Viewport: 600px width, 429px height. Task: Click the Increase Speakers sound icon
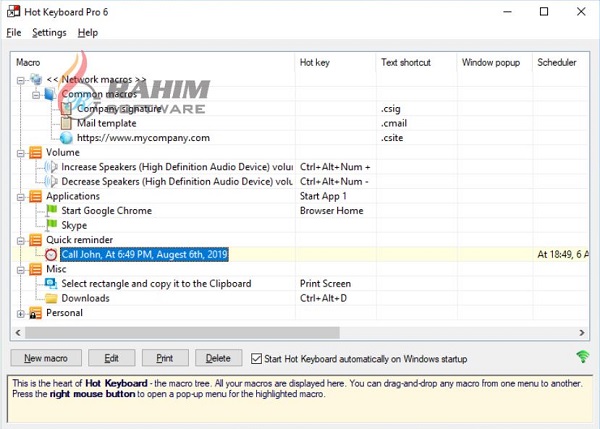pyautogui.click(x=51, y=167)
